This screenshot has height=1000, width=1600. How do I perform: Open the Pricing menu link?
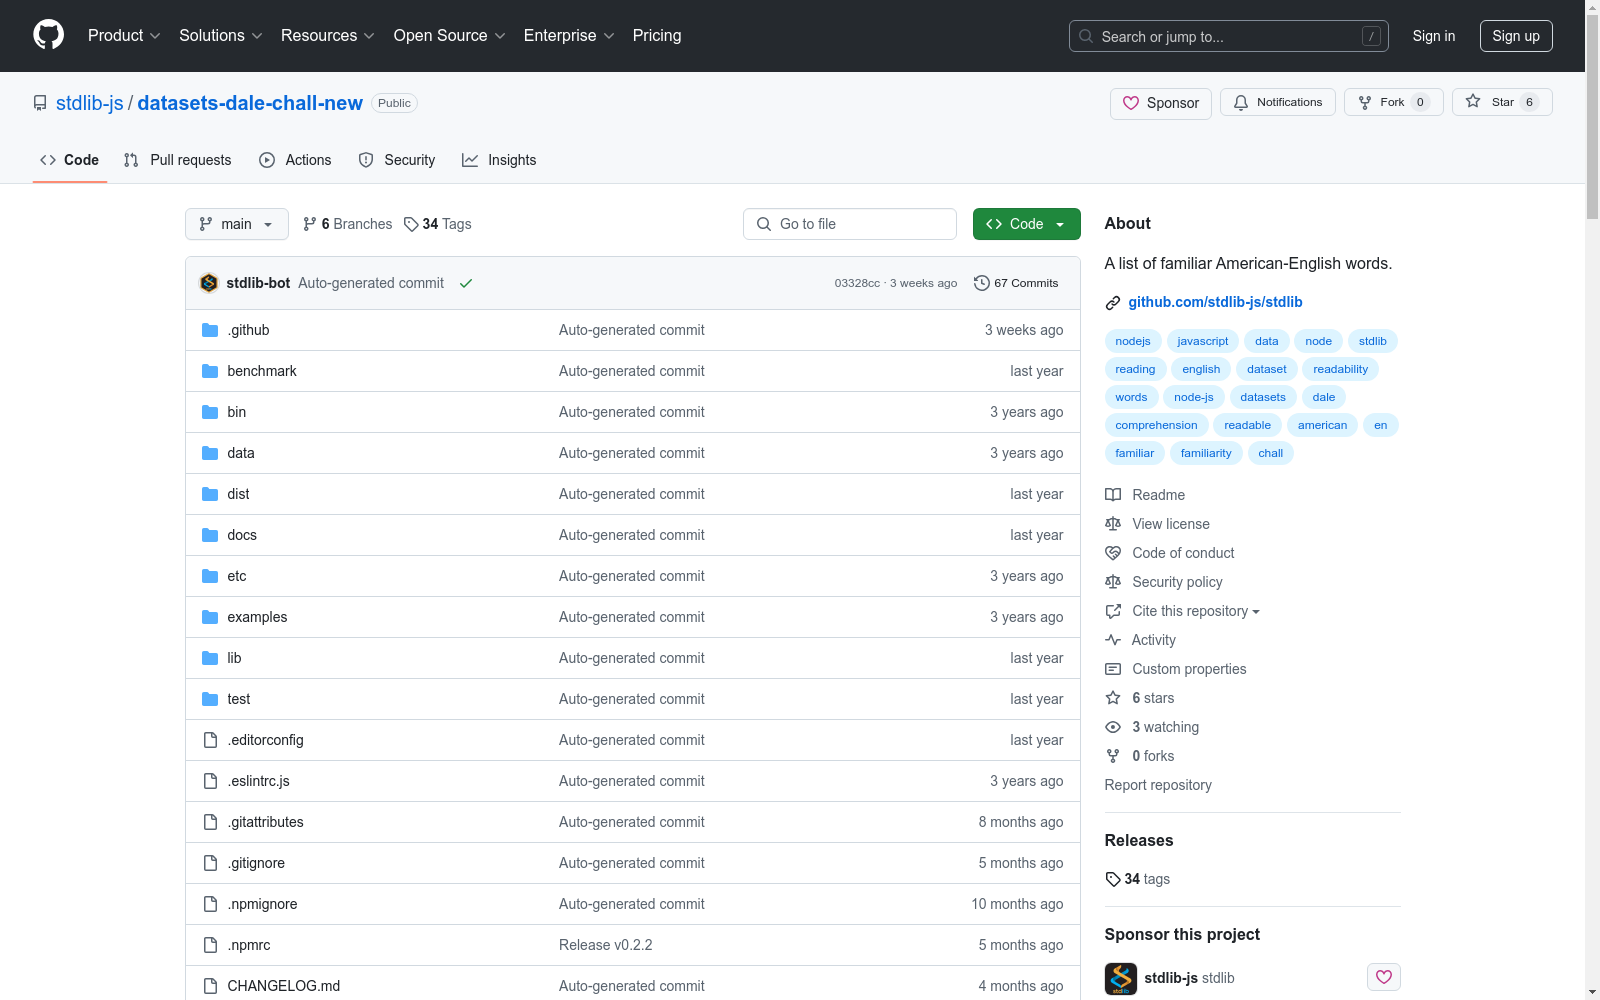point(657,35)
